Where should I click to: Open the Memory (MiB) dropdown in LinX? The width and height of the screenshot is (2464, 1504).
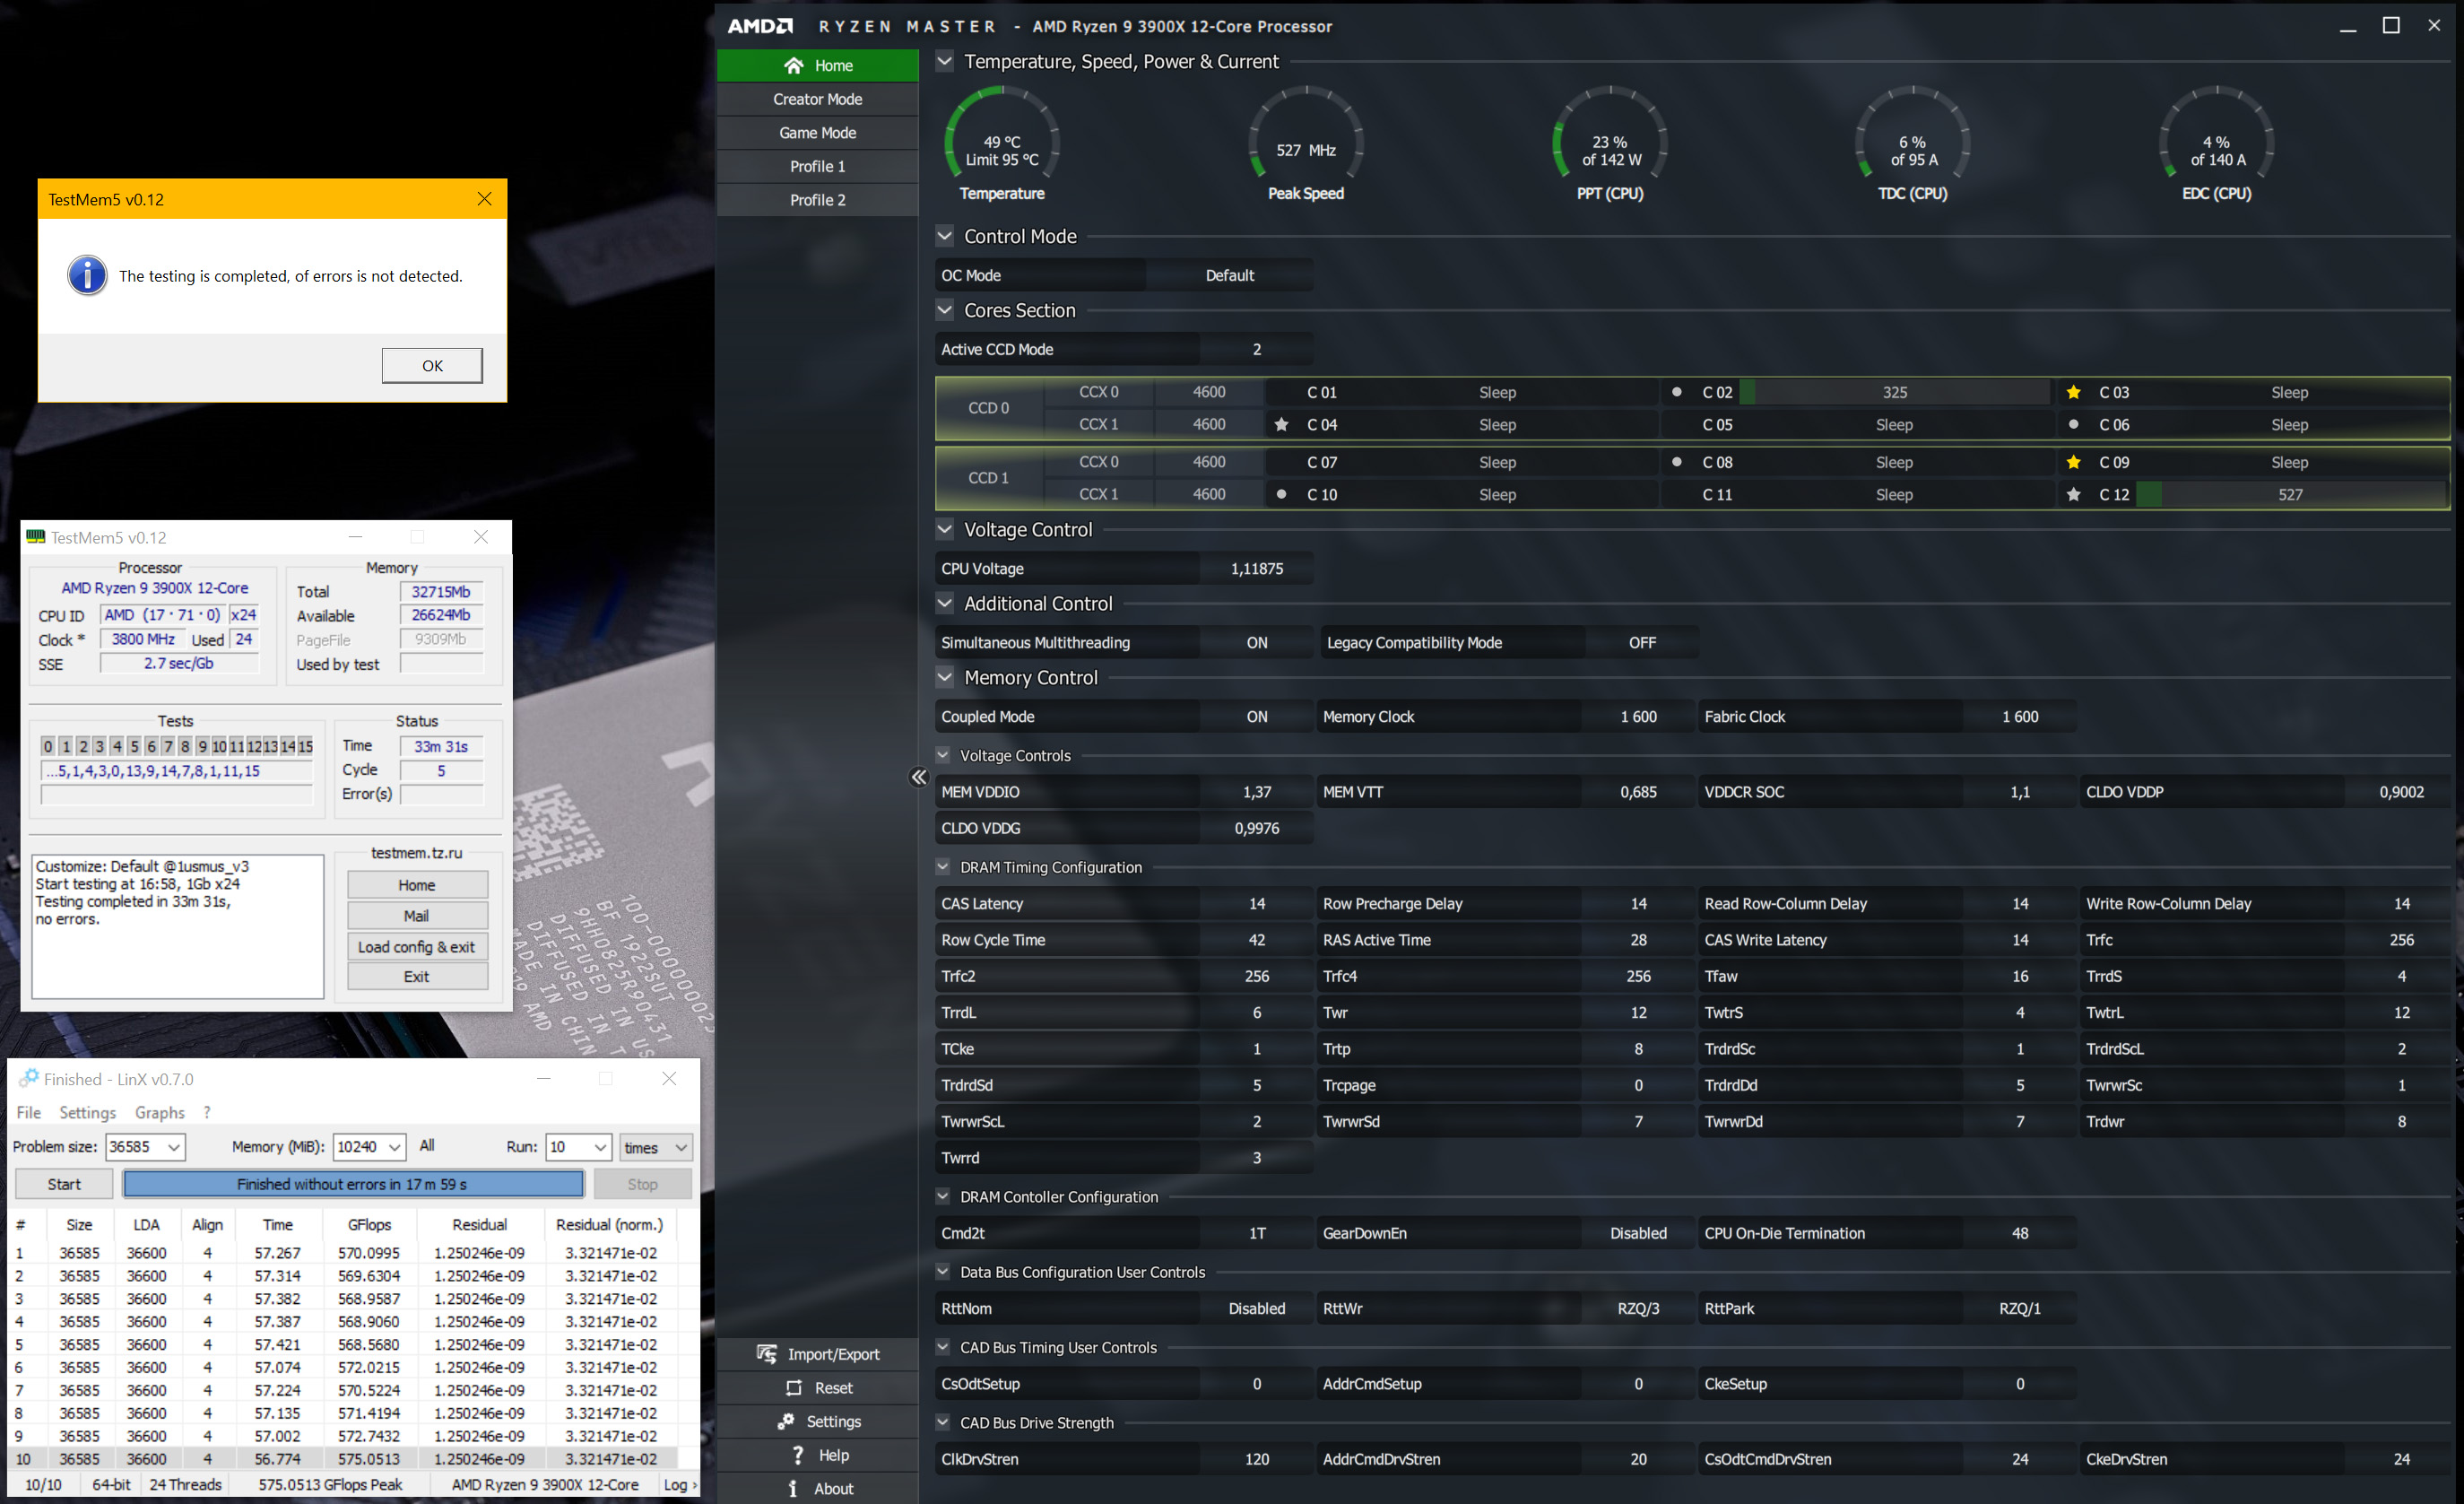coord(395,1147)
